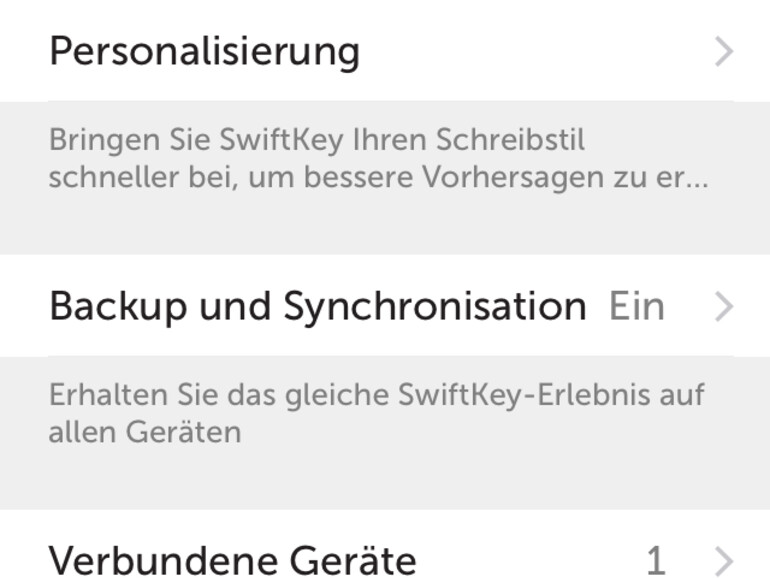Click the "Bringen Sie SwiftKey Ihren Schreibstil" description
The image size is (770, 578).
pyautogui.click(x=316, y=140)
